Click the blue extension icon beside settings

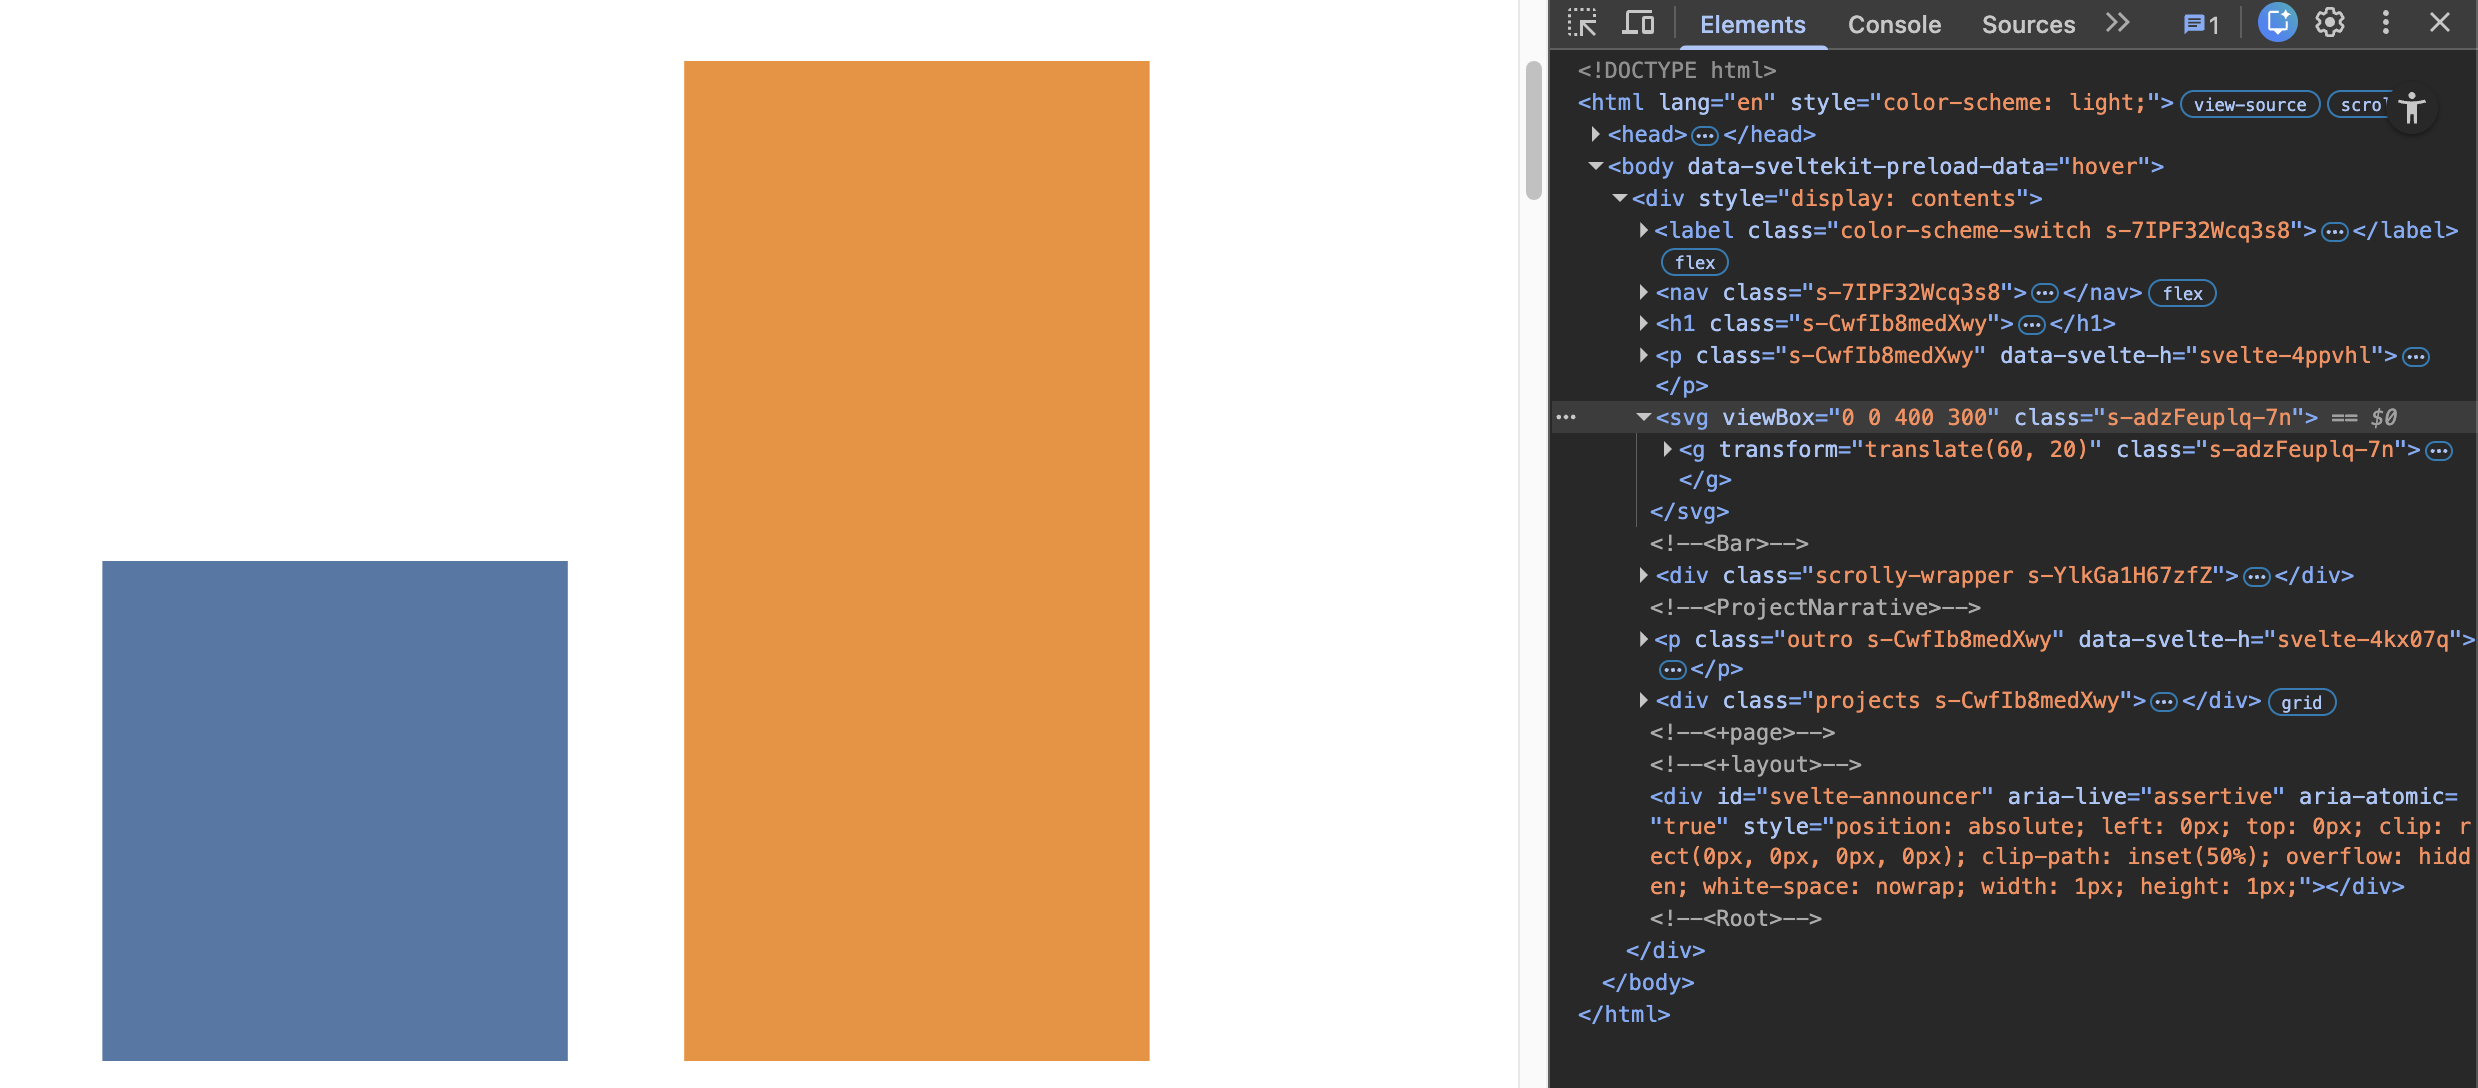click(x=2276, y=22)
